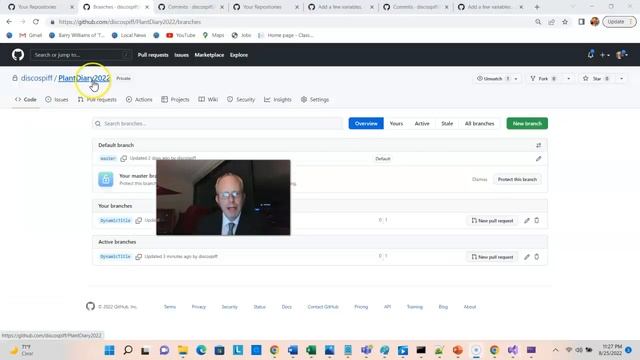This screenshot has height=360, width=640.
Task: Expand the Star lists dropdown arrow
Action: pyautogui.click(x=621, y=78)
